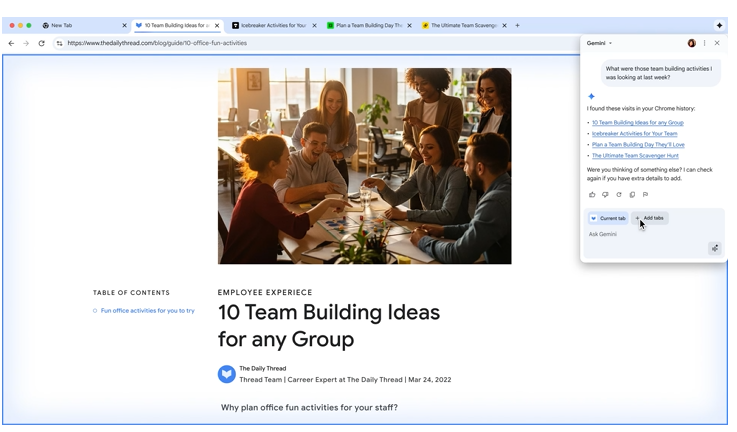This screenshot has width=737, height=432.
Task: Click the user's team building question bubble
Action: point(660,73)
